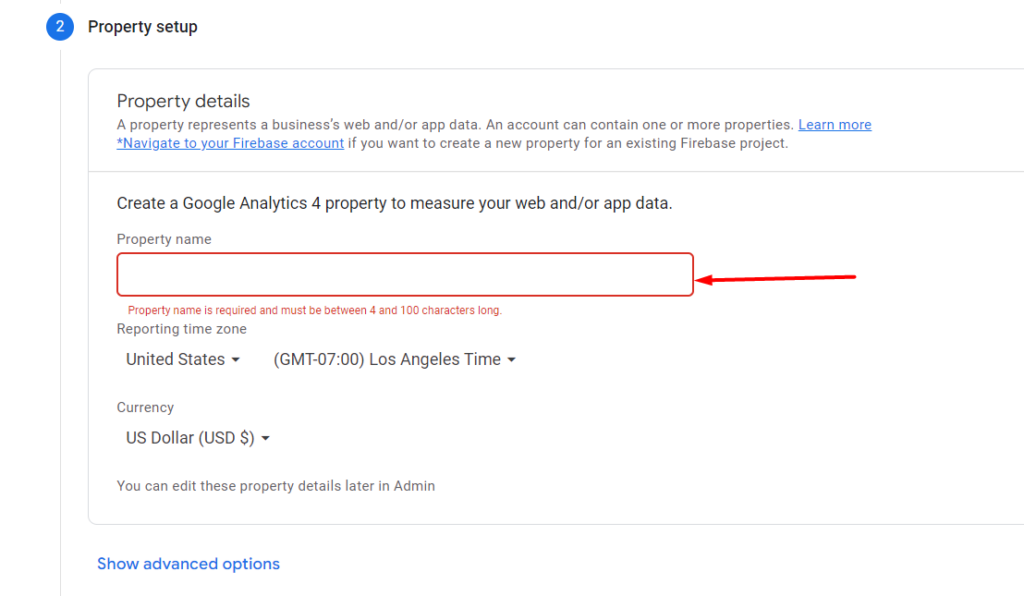1024x596 pixels.
Task: Follow the Navigate to your Firebase account link
Action: coord(230,143)
